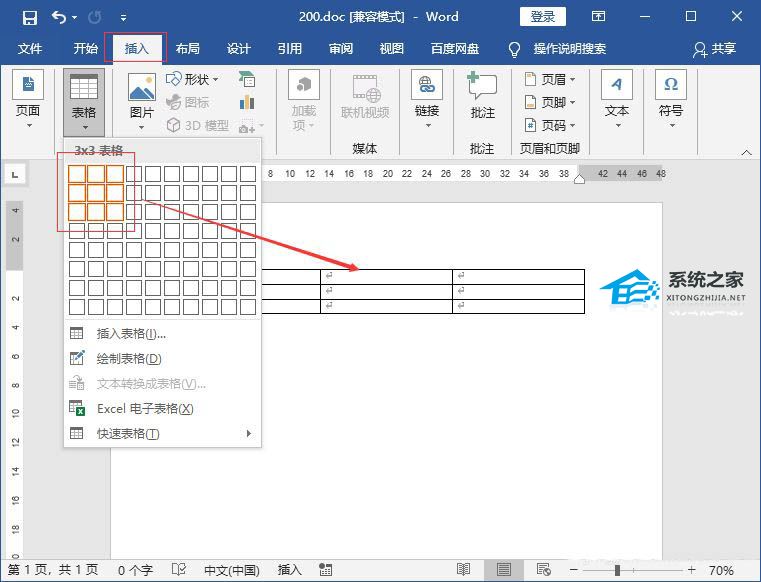Expand the 快速表格 submenu arrow

249,433
